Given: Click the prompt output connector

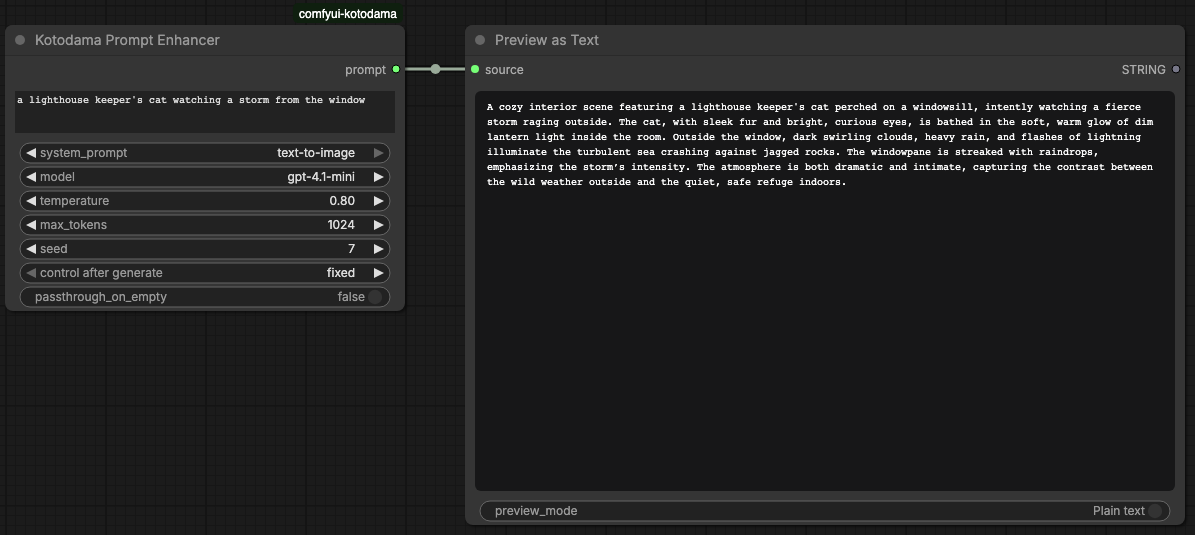Looking at the screenshot, I should tap(396, 69).
